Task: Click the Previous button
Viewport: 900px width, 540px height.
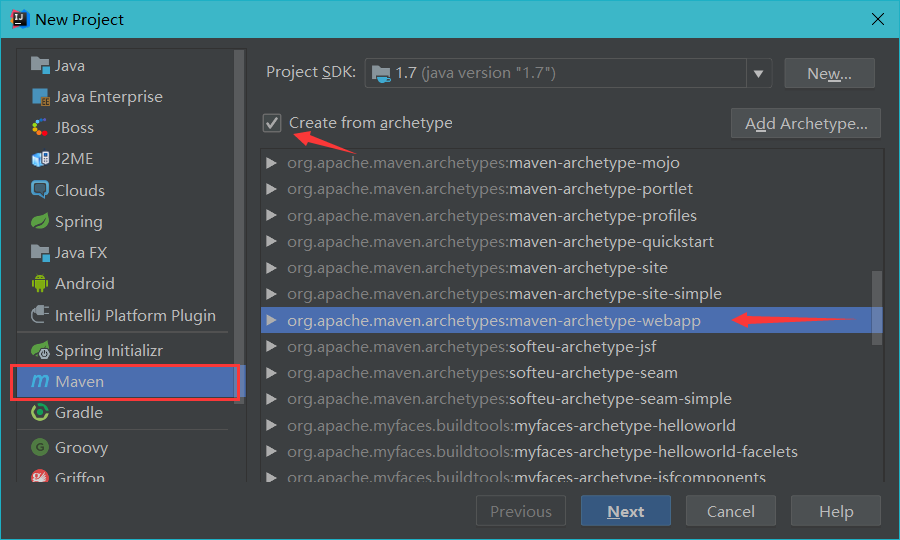Action: coord(521,511)
